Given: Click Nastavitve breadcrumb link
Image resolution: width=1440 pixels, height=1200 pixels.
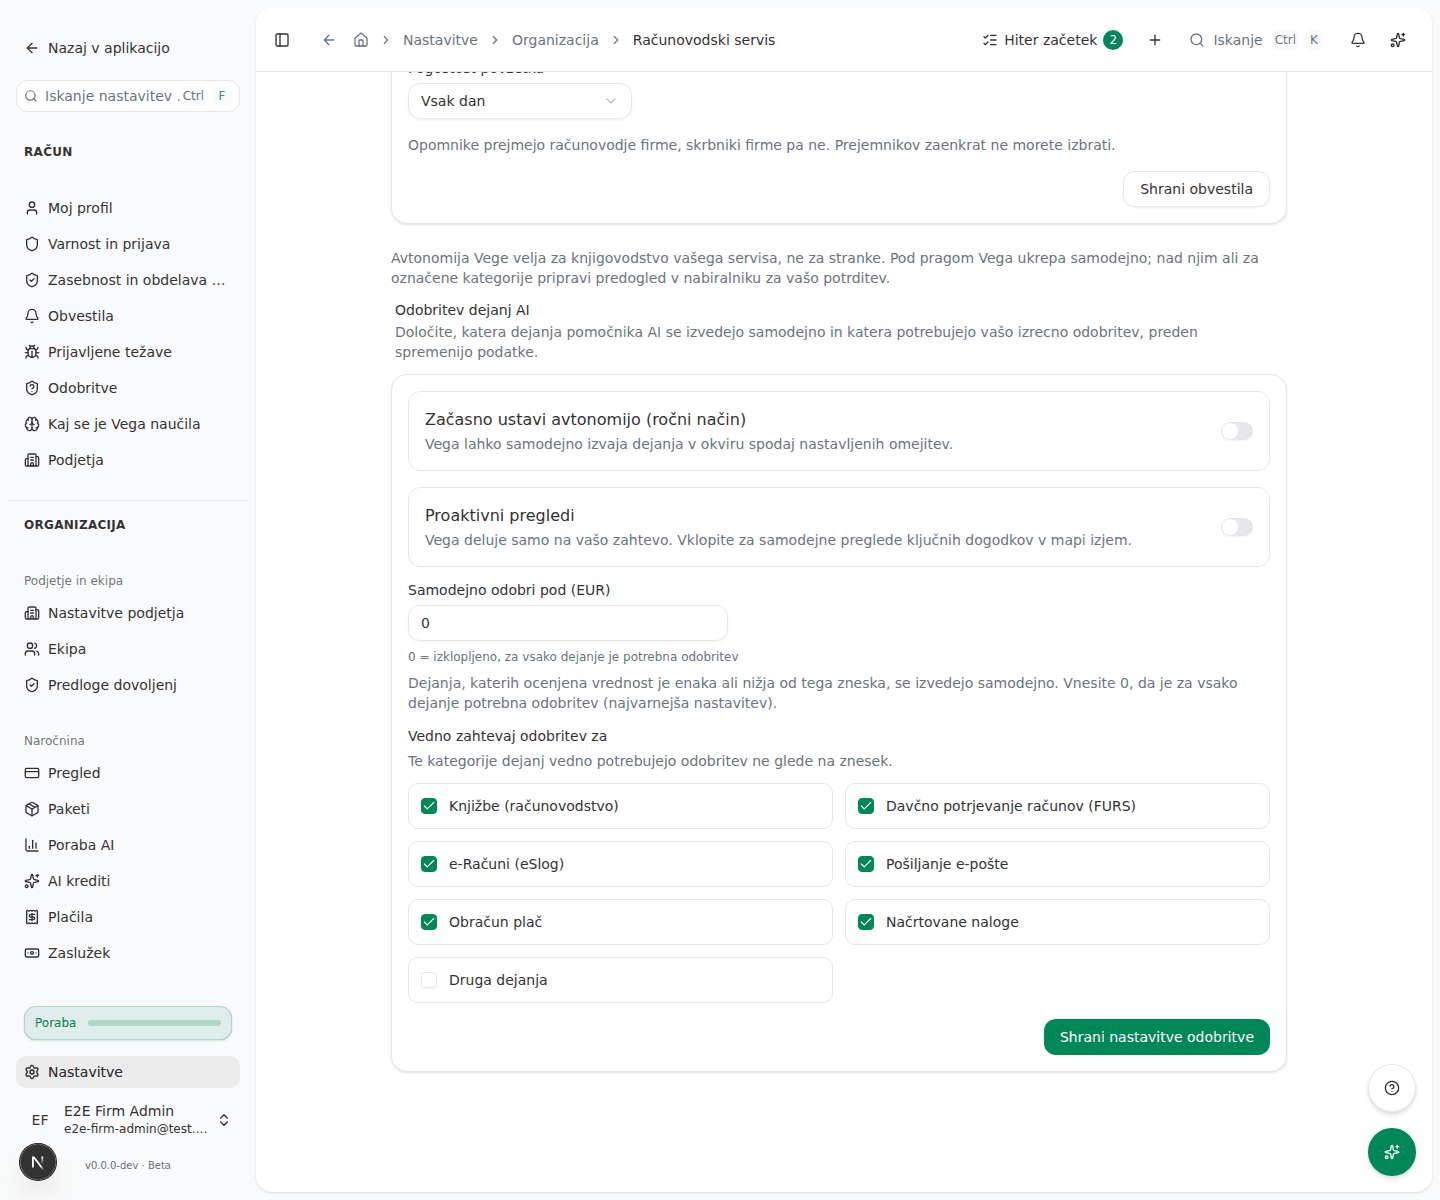Looking at the screenshot, I should point(440,40).
